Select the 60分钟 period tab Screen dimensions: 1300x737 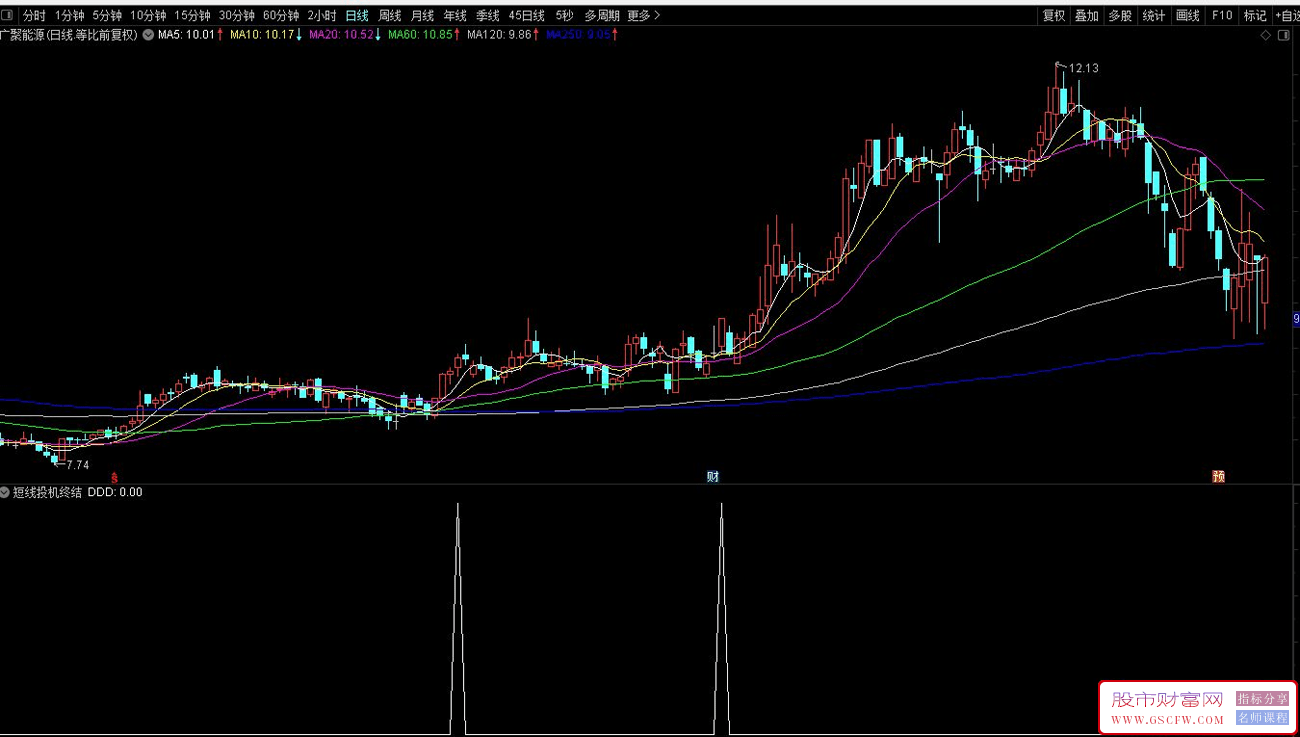[281, 16]
